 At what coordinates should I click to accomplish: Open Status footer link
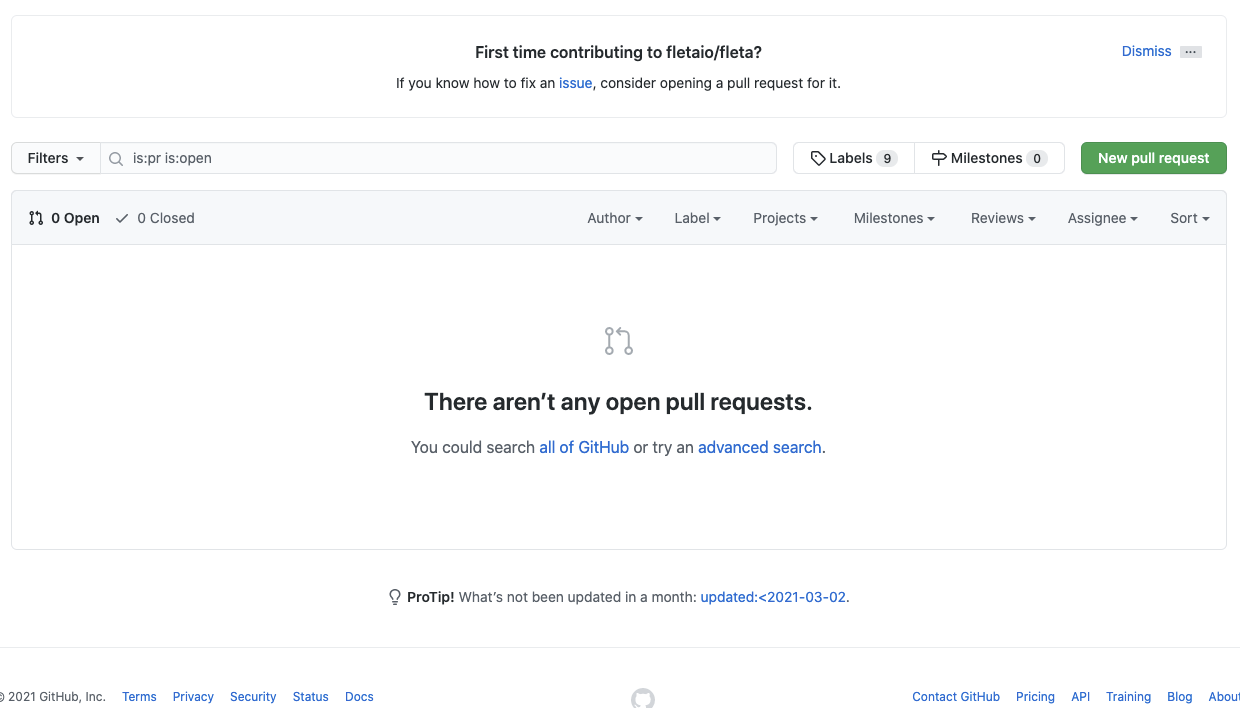tap(311, 697)
